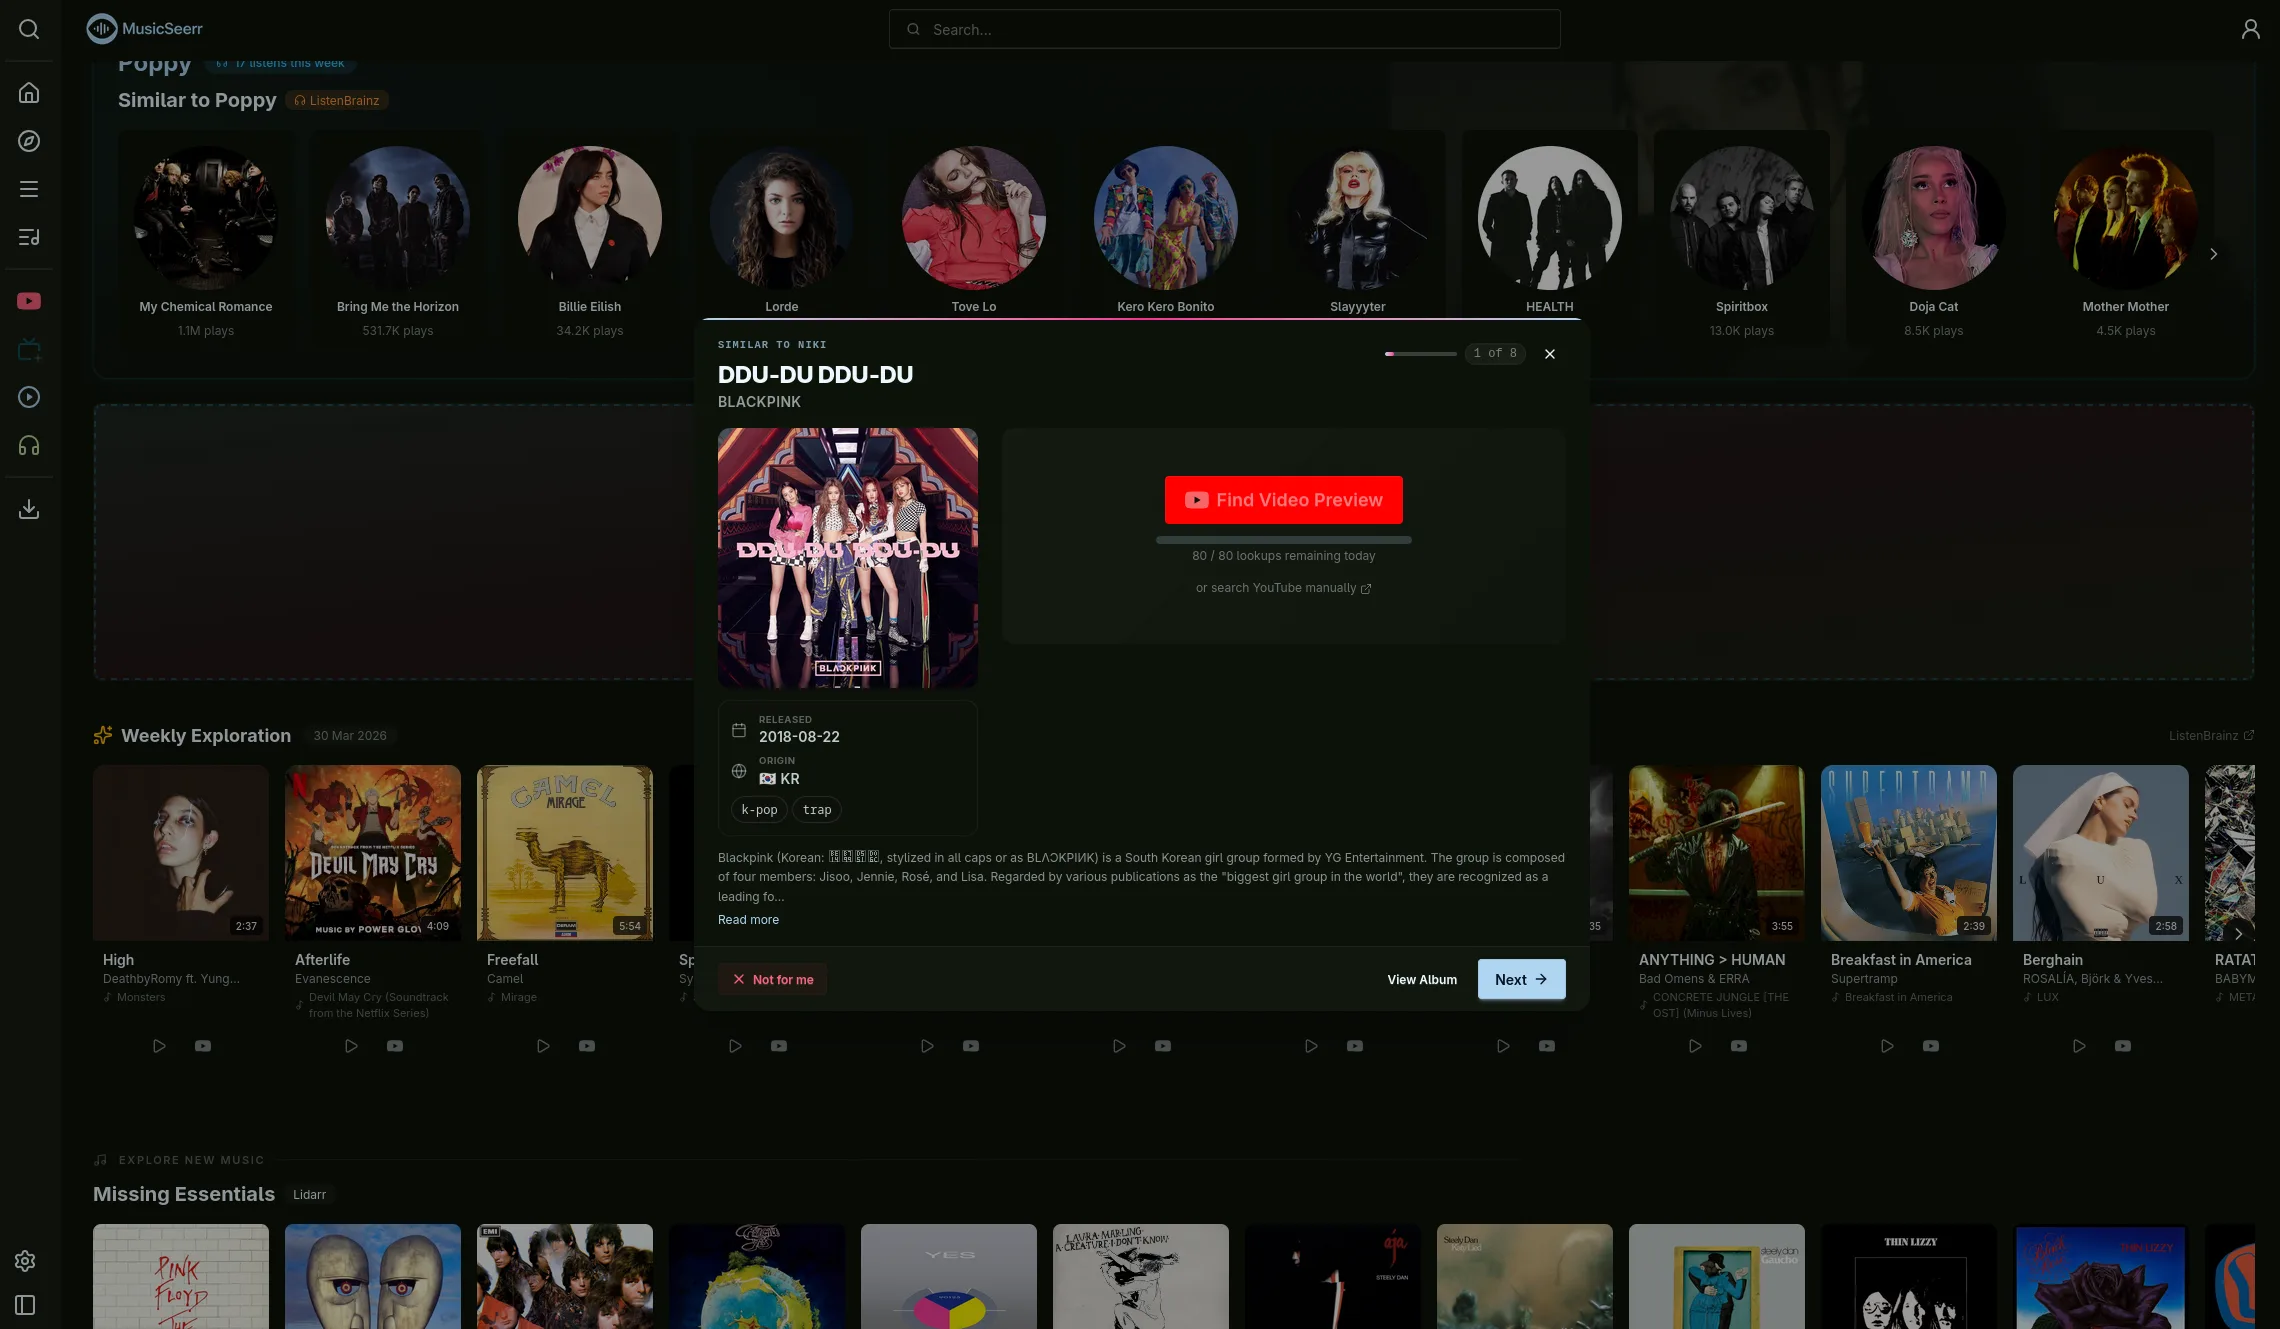2280x1329 pixels.
Task: Open the user account menu top right
Action: 2251,29
